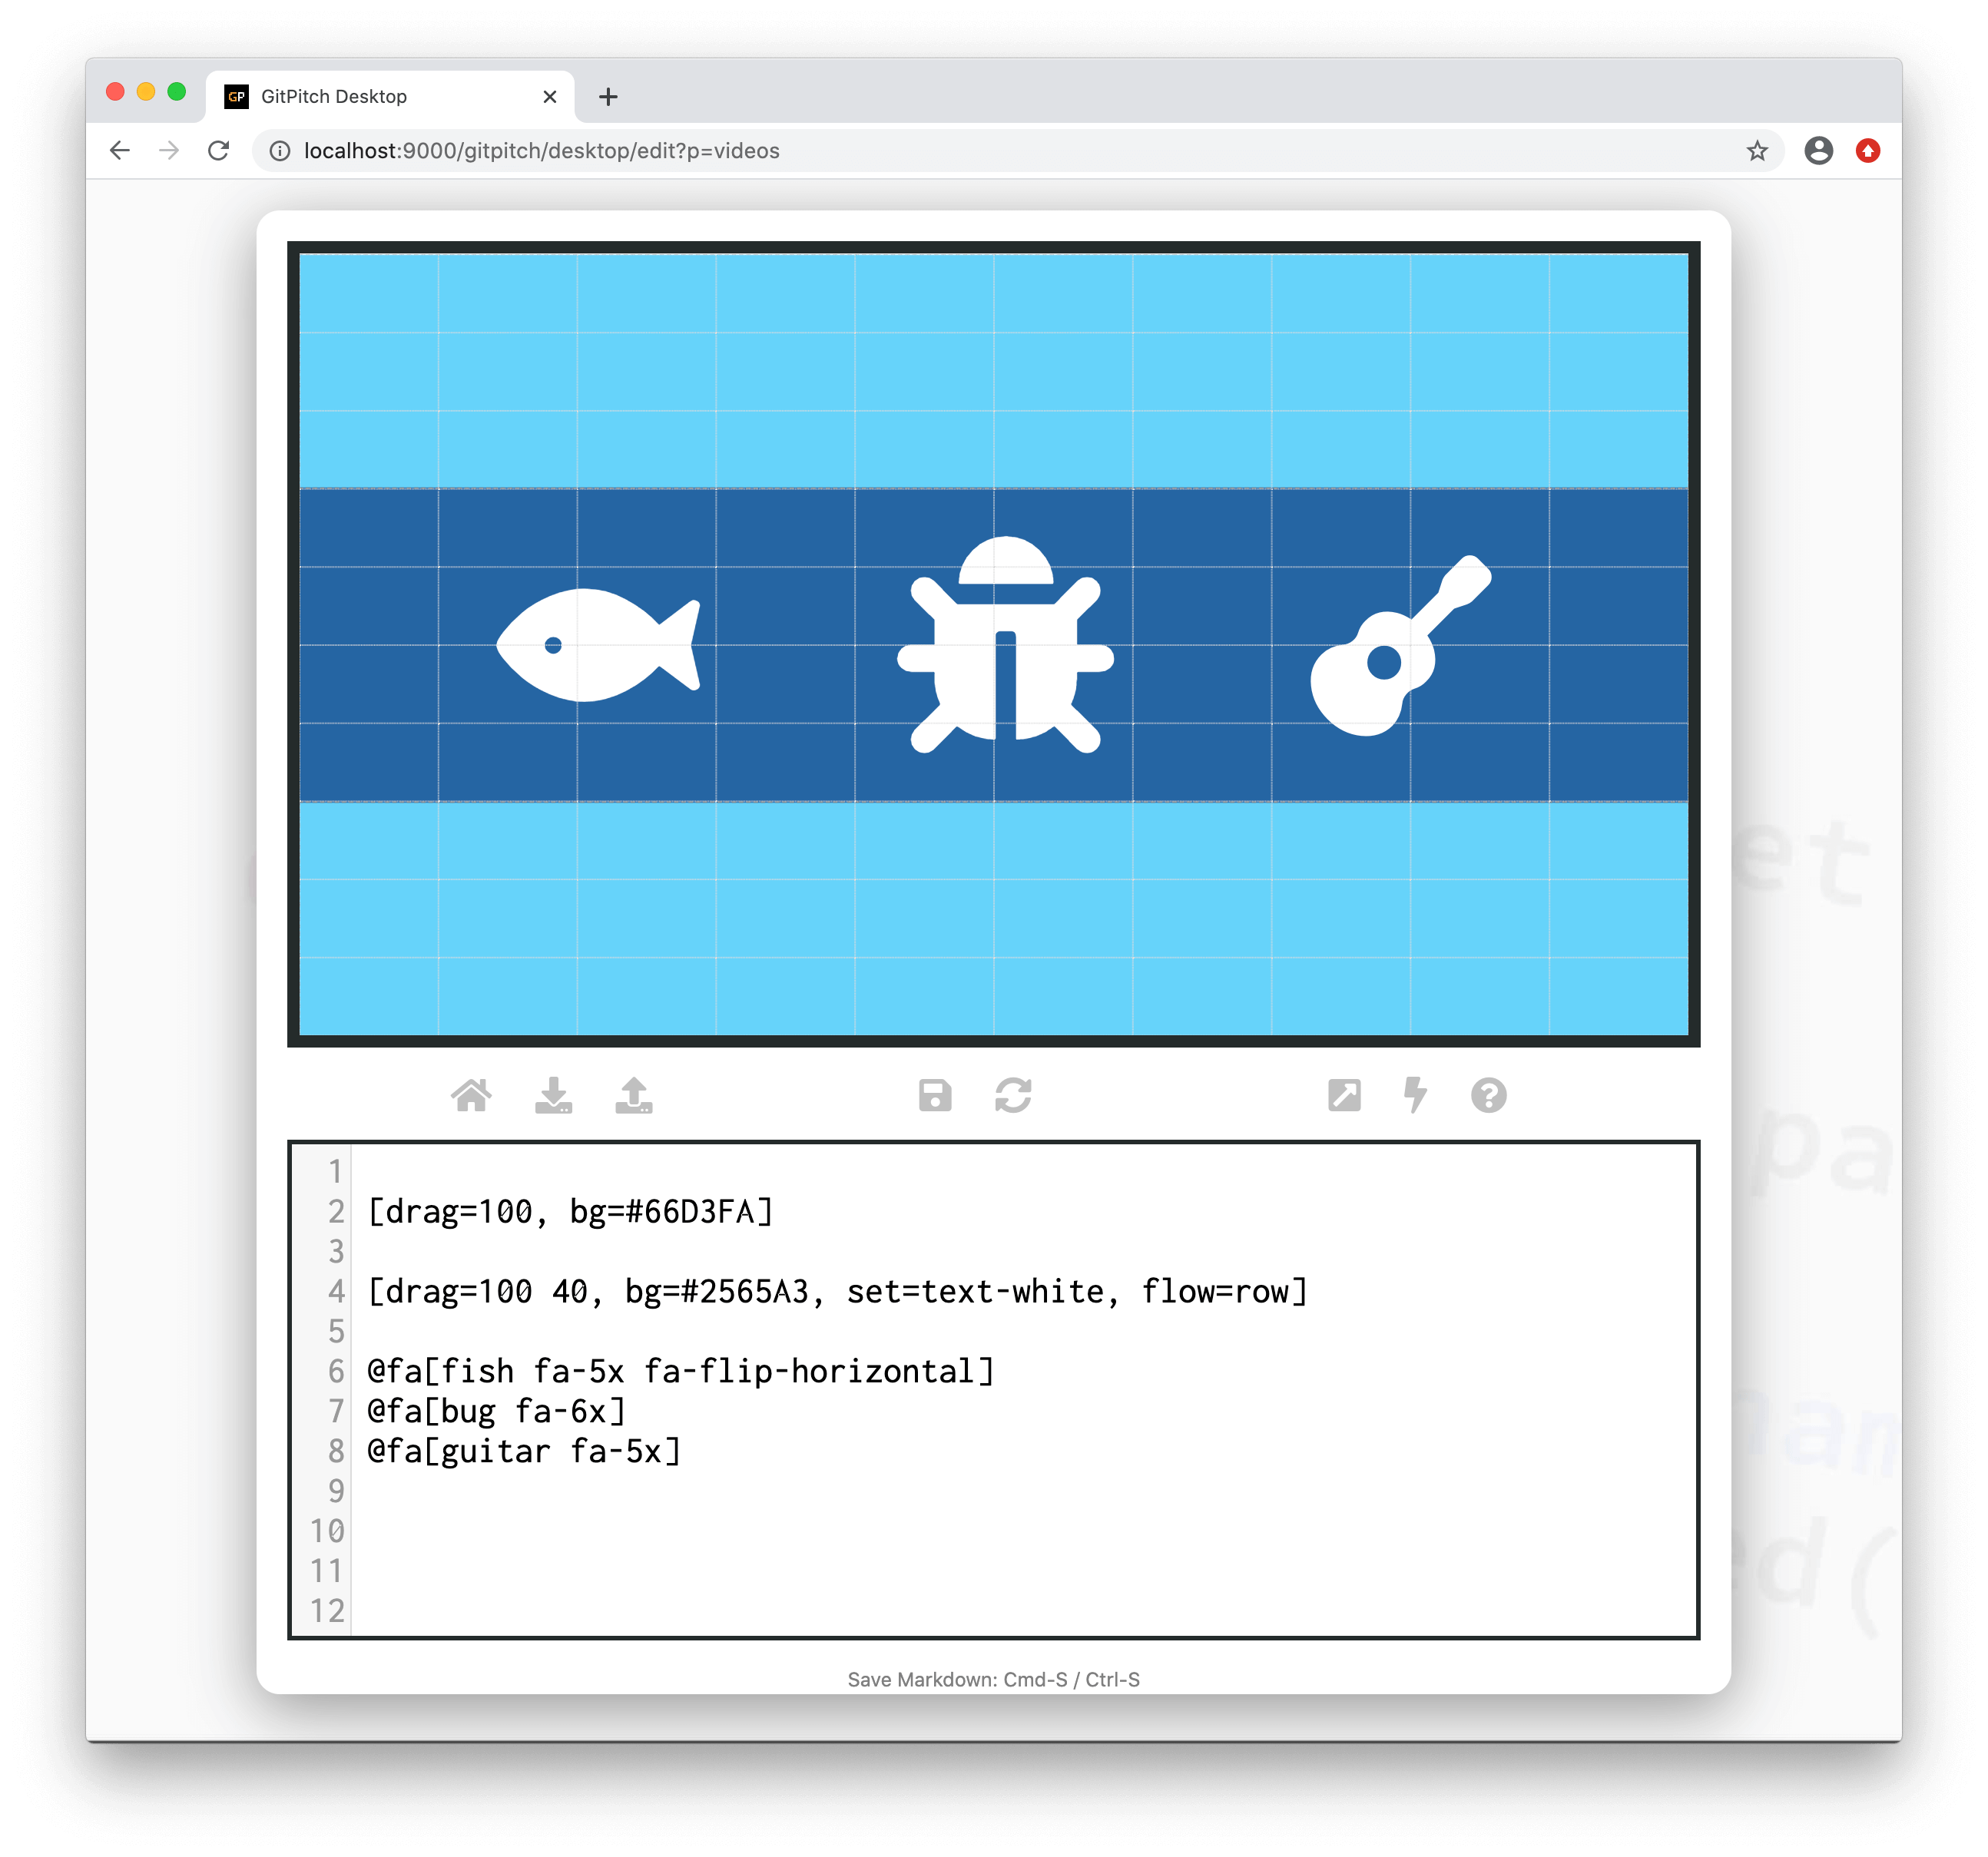This screenshot has height=1857, width=1988.
Task: Click the @fa[fish fa-5x fa-flip-horizontal] line
Action: point(681,1371)
